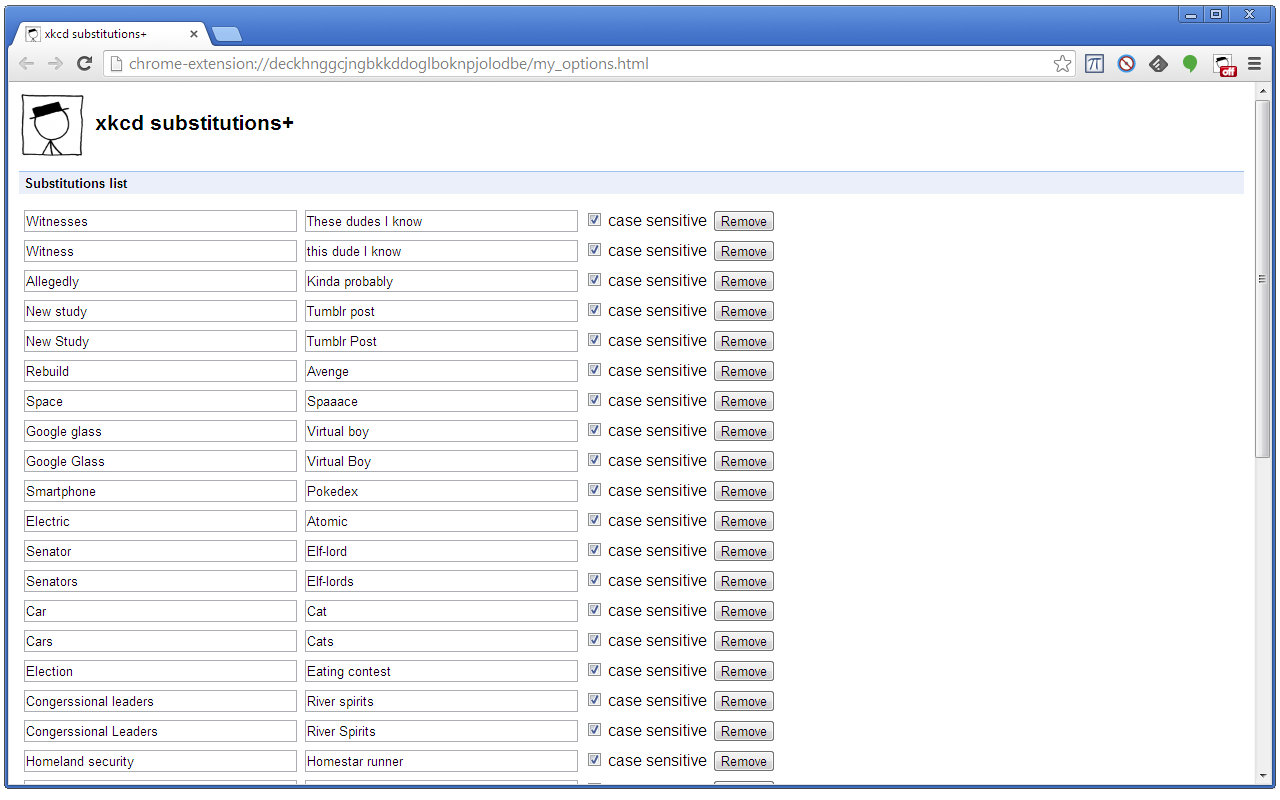Click the xkcd substitutions extension icon marked off
1280x800 pixels.
tap(1224, 65)
